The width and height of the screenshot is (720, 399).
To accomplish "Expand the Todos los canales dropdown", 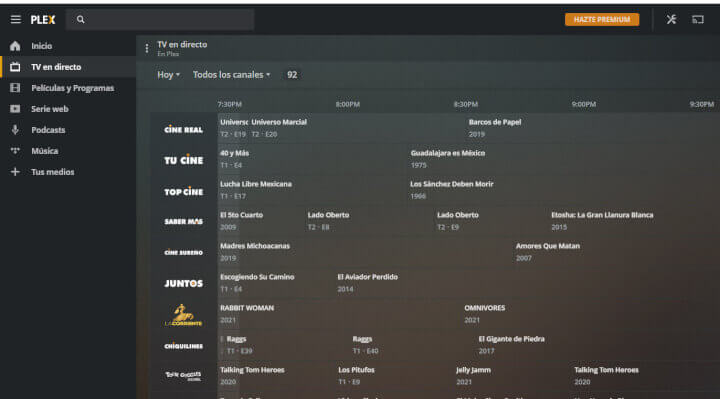I will pos(231,74).
